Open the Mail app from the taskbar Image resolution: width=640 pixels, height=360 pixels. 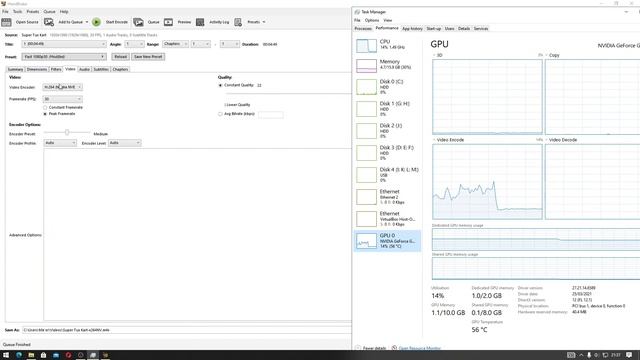pos(56,355)
